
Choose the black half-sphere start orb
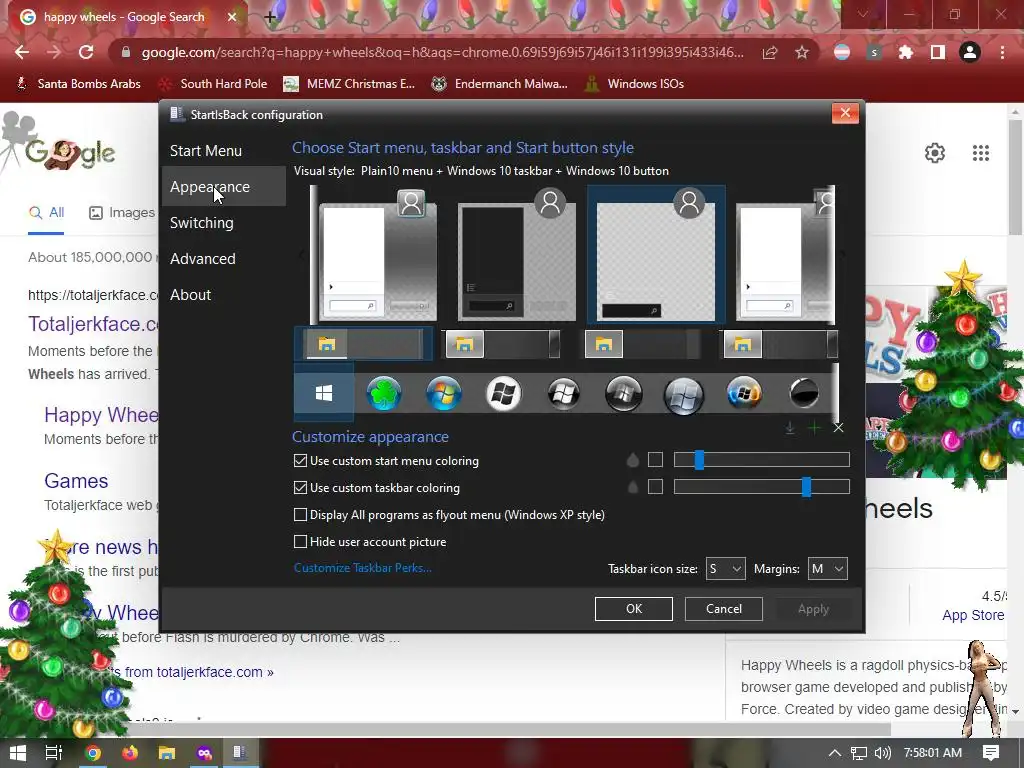click(804, 394)
